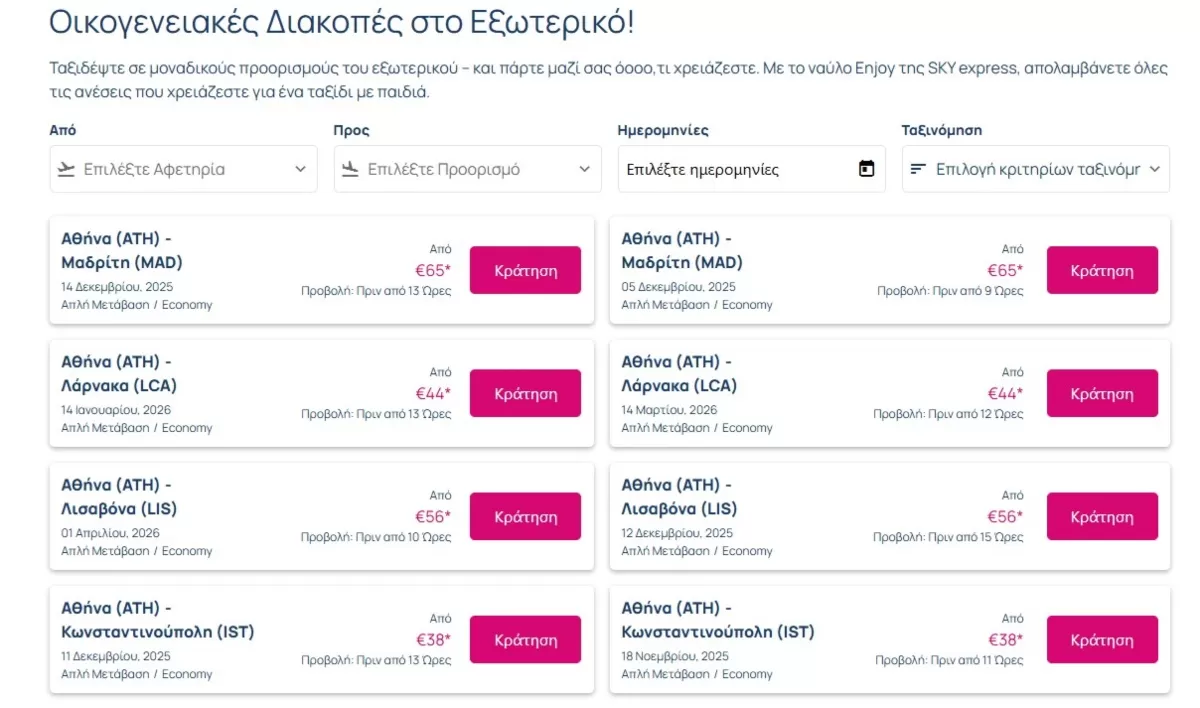Open the sorting criteria dropdown arrow
The image size is (1200, 708).
[x=1155, y=169]
